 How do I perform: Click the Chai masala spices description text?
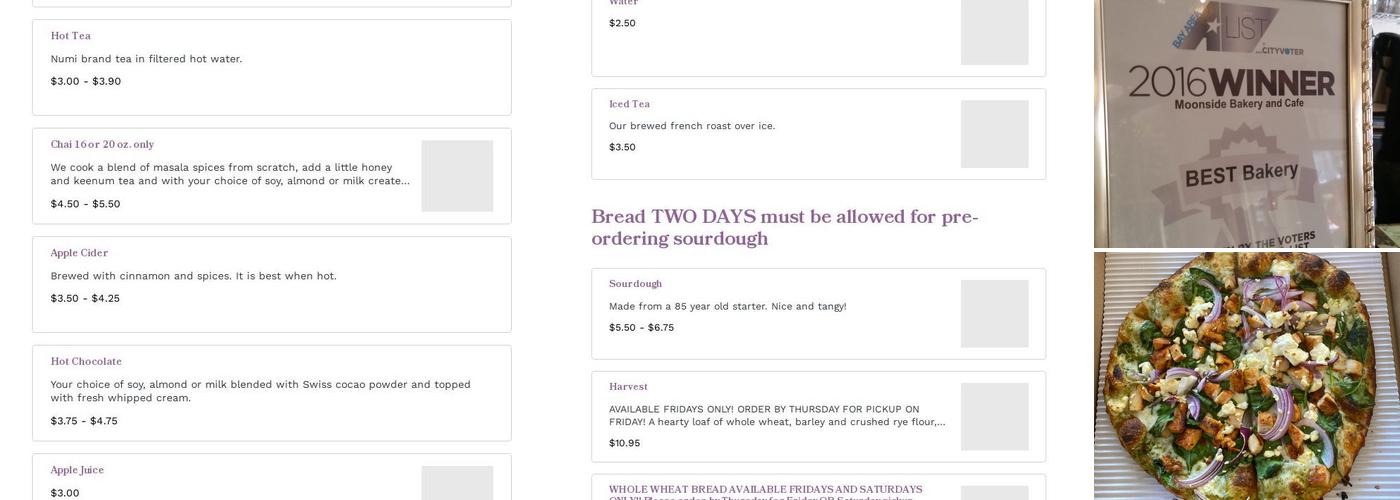pos(230,174)
